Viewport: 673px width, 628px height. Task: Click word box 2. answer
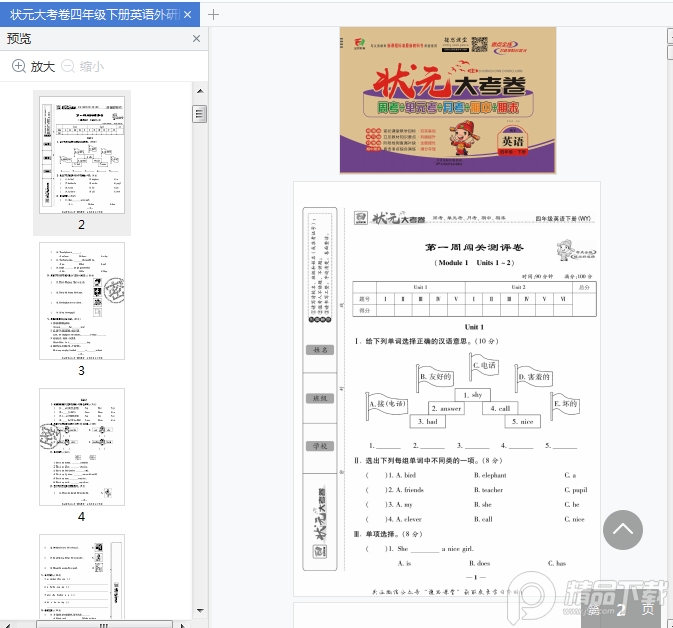(446, 409)
